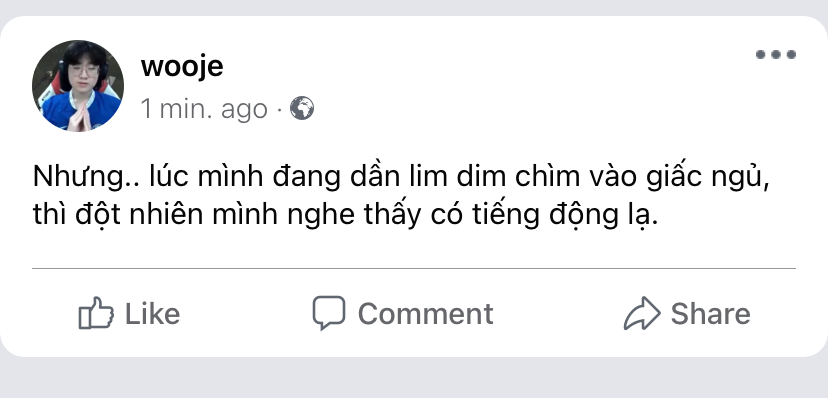Click the Like text label

tap(153, 314)
